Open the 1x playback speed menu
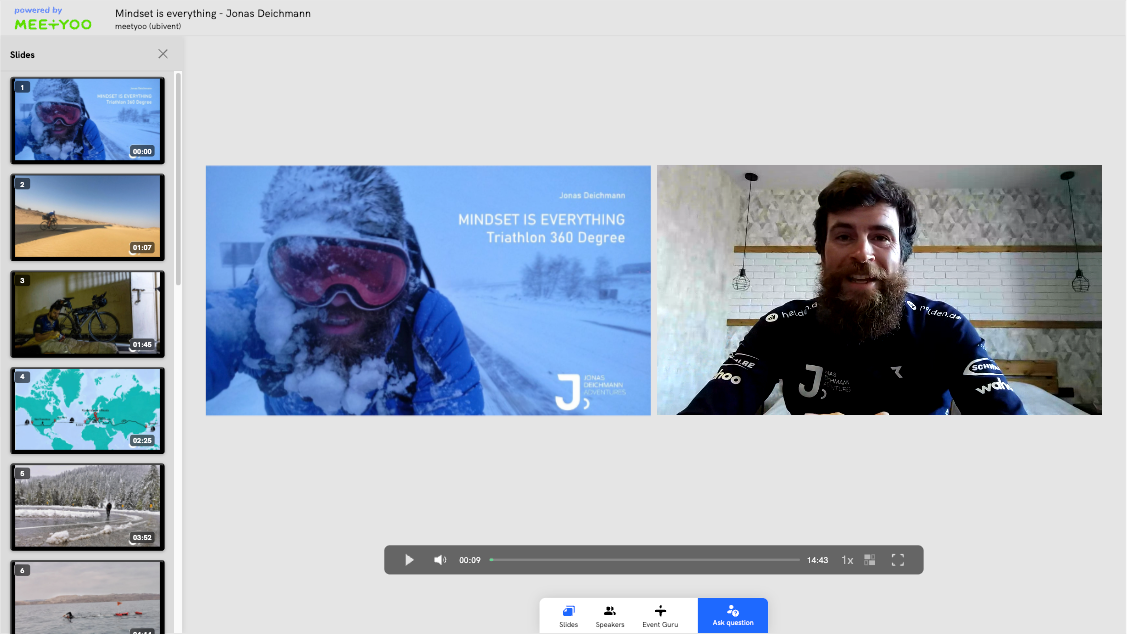The width and height of the screenshot is (1128, 635). click(x=847, y=560)
